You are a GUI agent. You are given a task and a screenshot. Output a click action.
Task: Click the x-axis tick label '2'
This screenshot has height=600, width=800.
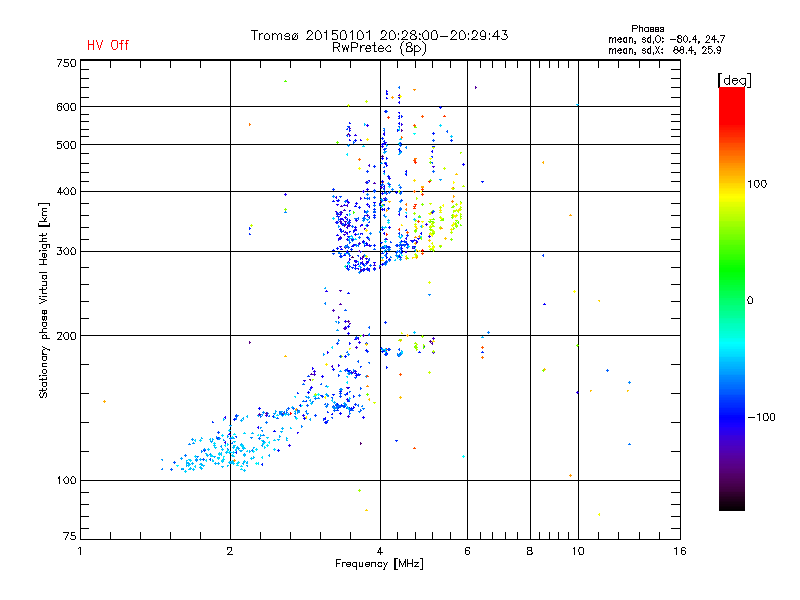(230, 551)
